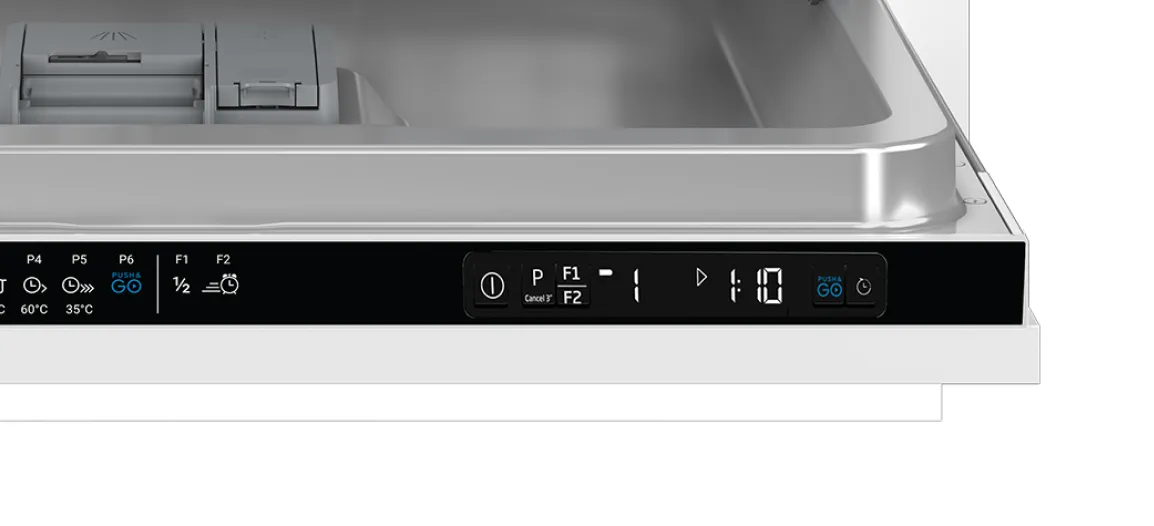Image resolution: width=1154 pixels, height=526 pixels.
Task: Click the P6 Push & Go legend icon
Action: 126,283
